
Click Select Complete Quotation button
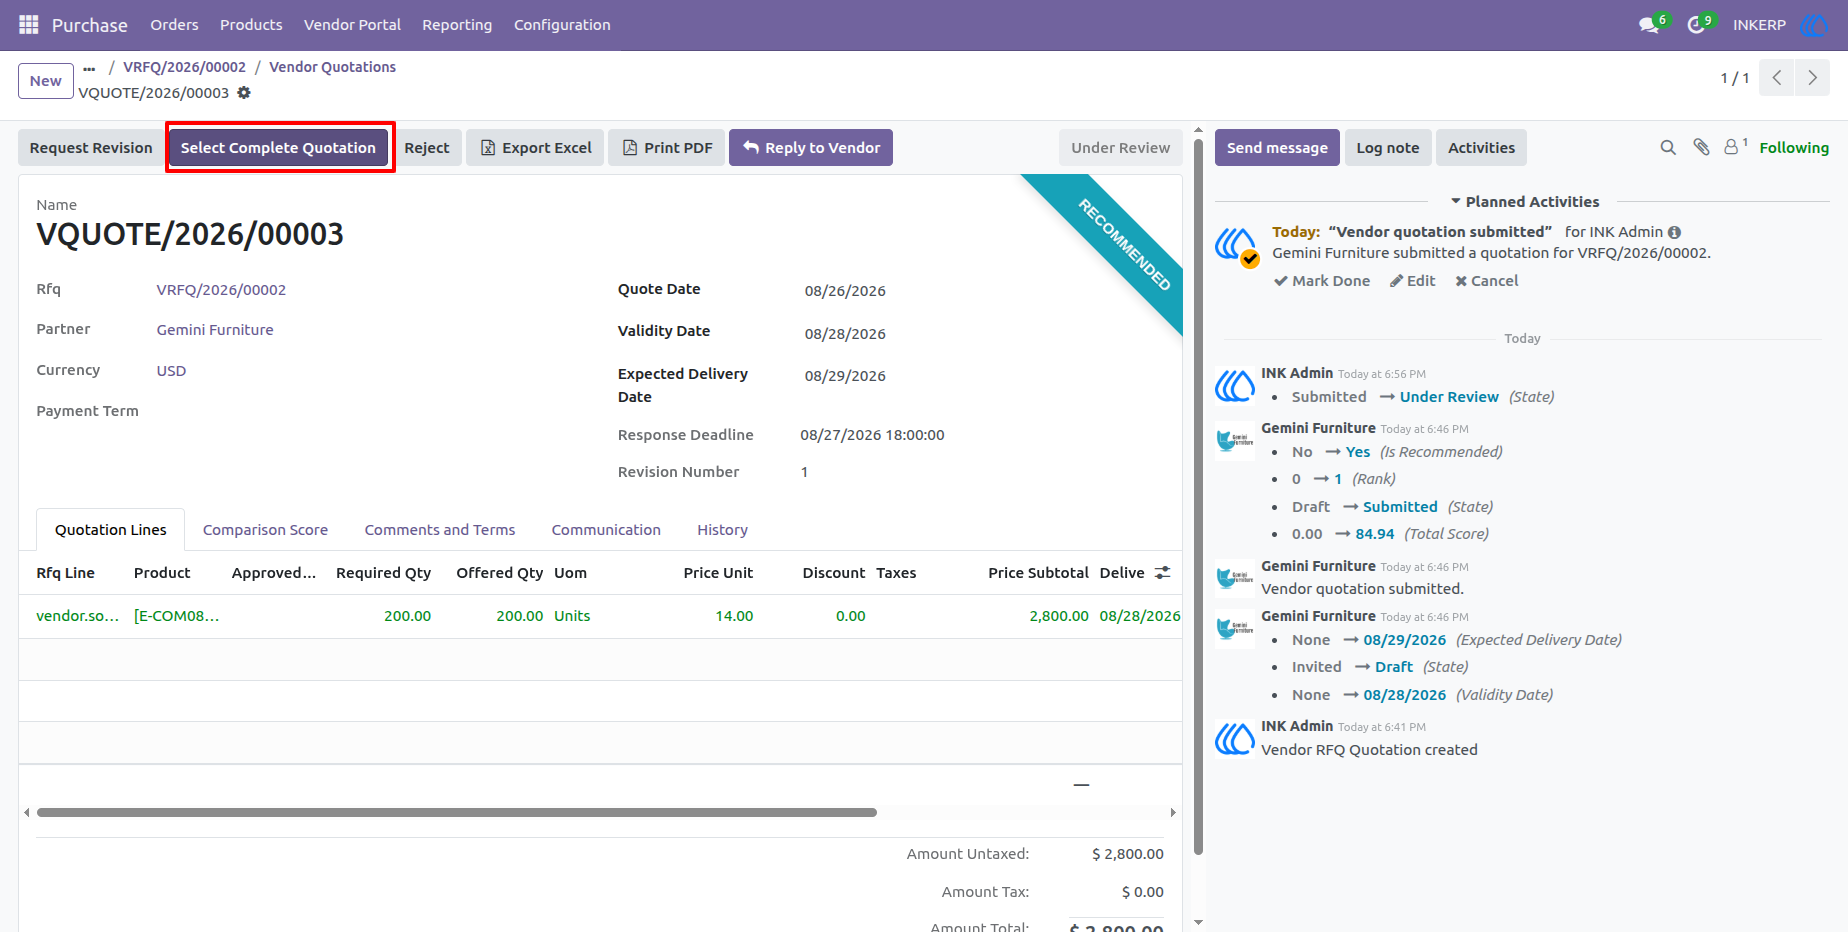tap(278, 148)
